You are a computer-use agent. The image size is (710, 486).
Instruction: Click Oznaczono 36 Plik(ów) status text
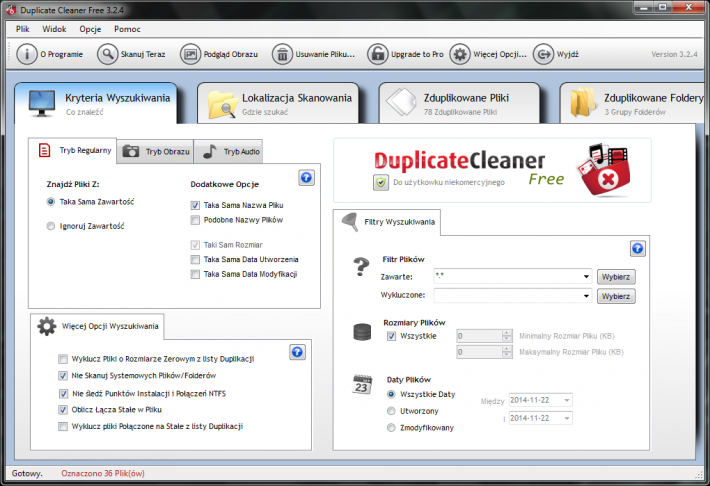[x=103, y=474]
